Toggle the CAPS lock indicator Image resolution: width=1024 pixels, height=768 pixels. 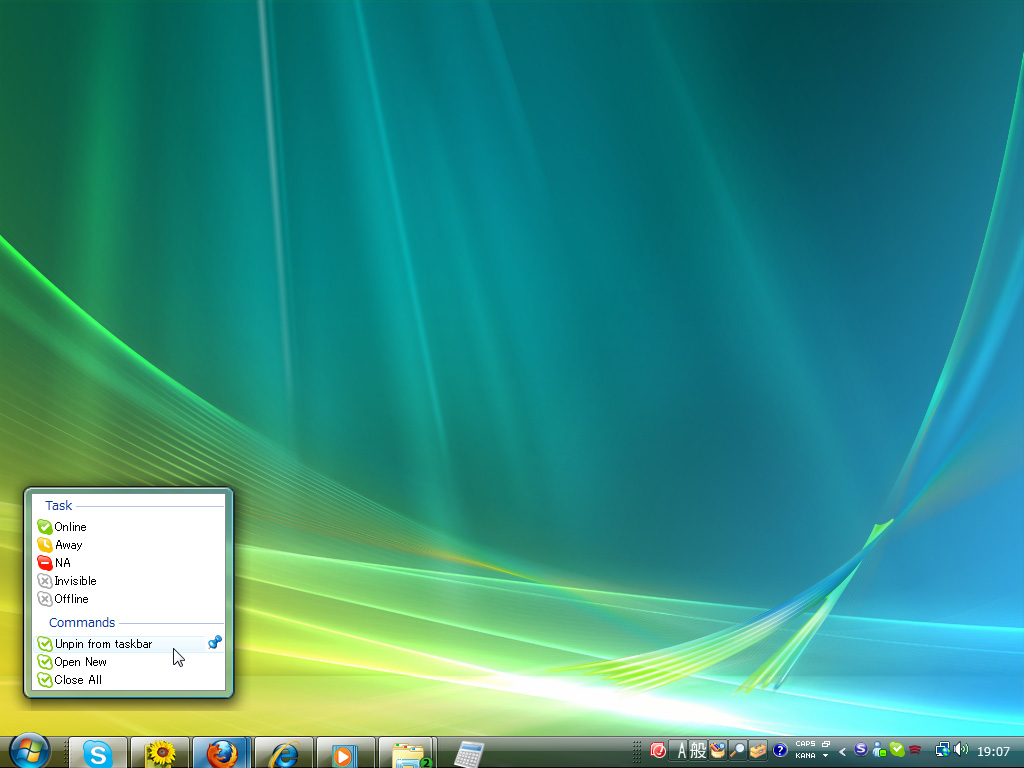click(x=805, y=744)
